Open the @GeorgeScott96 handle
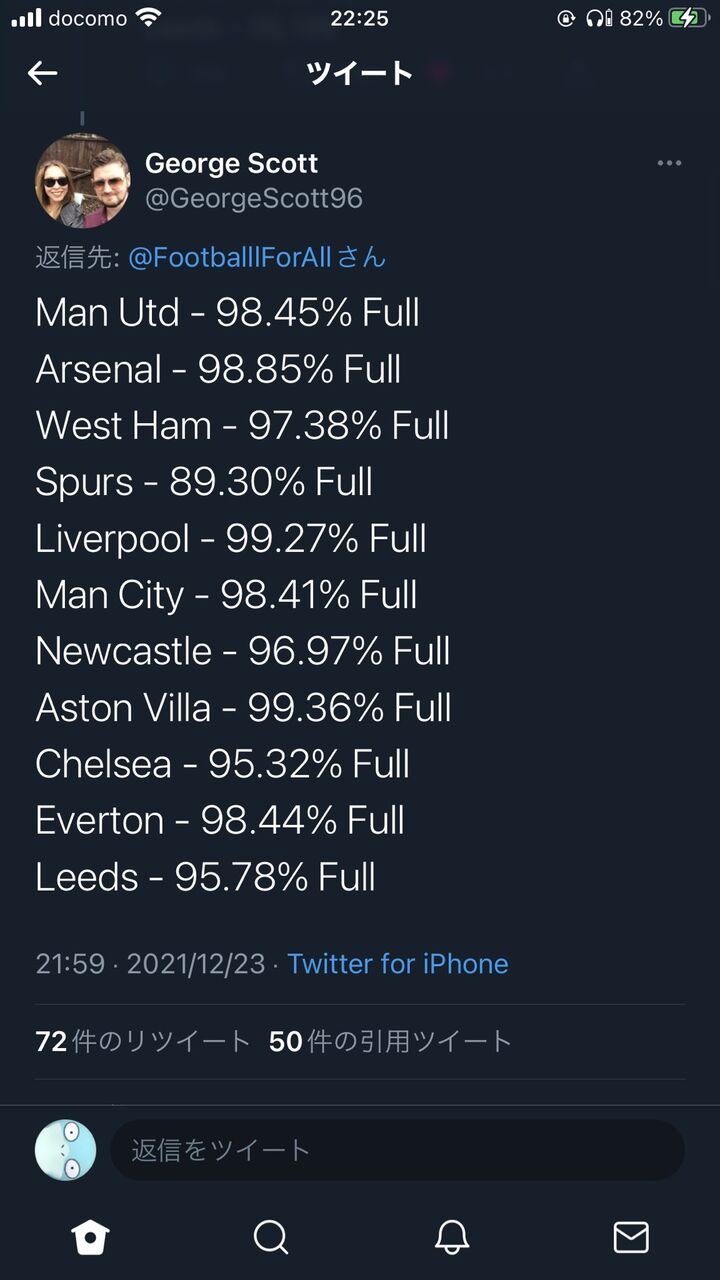Image resolution: width=720 pixels, height=1280 pixels. (x=254, y=198)
